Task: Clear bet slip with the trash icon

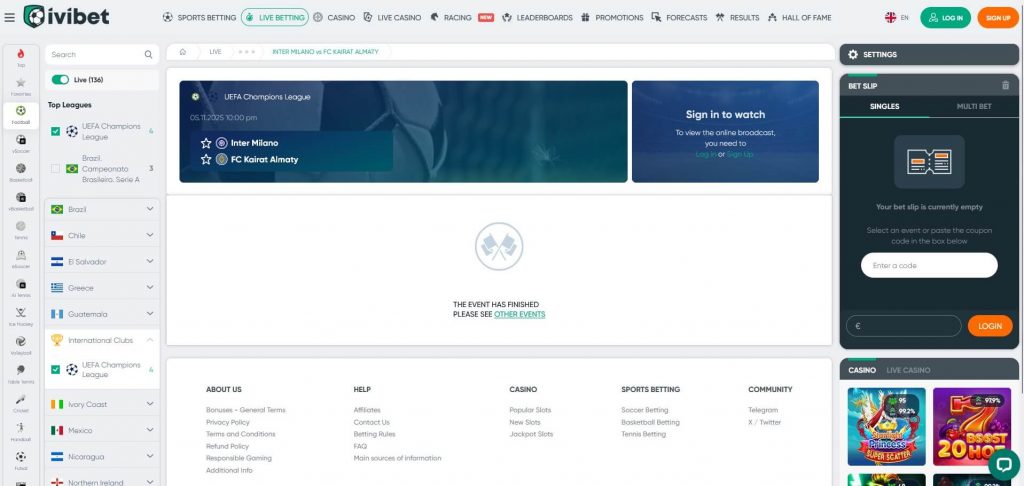Action: (1005, 85)
